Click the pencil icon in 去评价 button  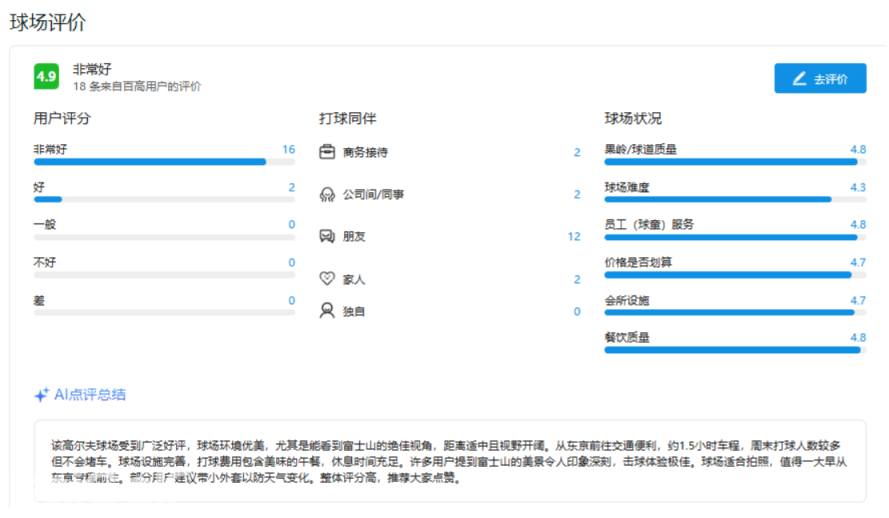click(799, 79)
